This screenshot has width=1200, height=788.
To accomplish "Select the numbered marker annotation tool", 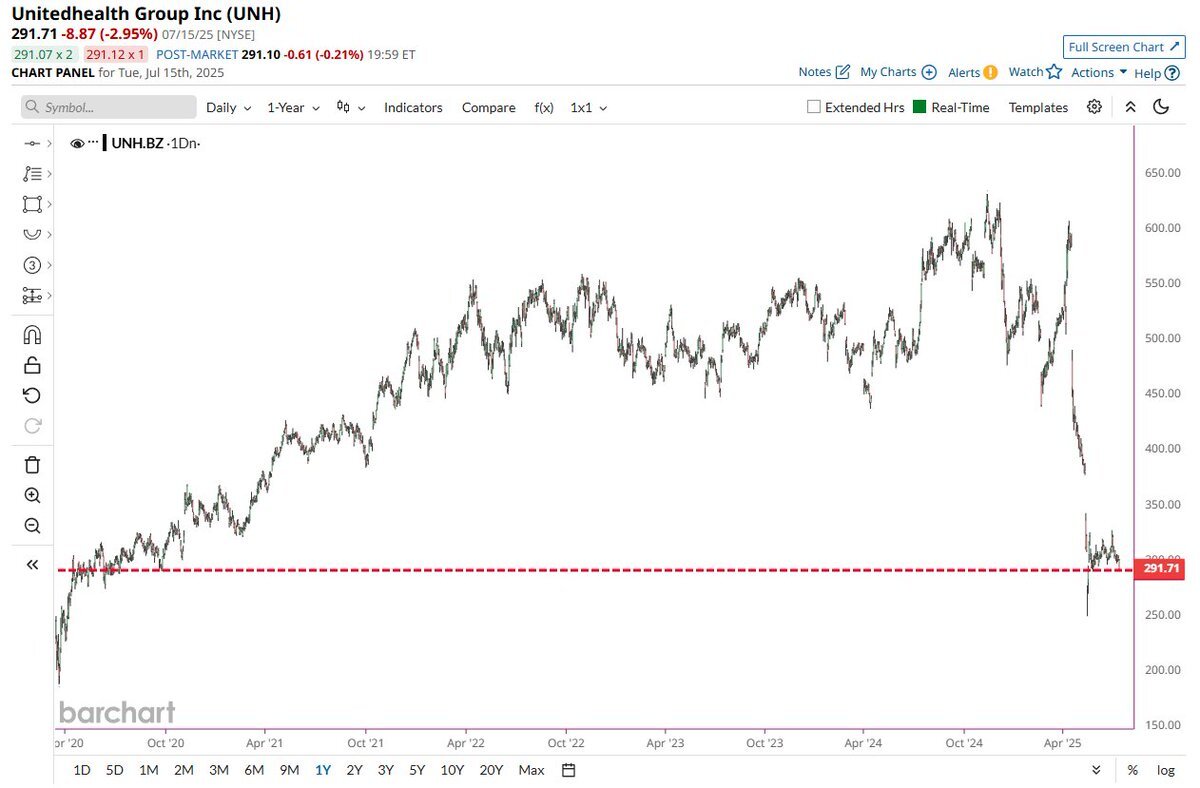I will 32,265.
